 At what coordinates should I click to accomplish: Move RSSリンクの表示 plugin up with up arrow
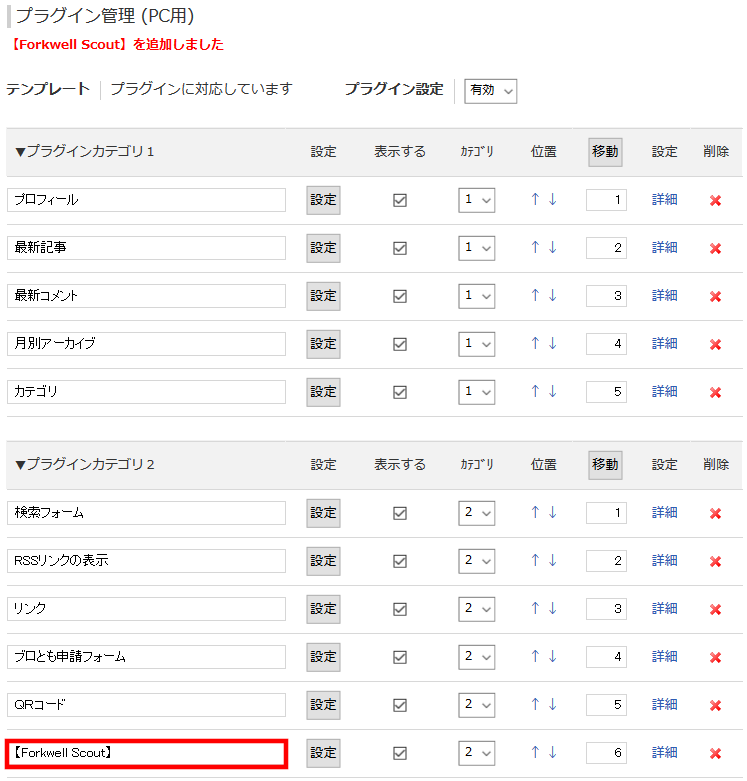tap(535, 560)
